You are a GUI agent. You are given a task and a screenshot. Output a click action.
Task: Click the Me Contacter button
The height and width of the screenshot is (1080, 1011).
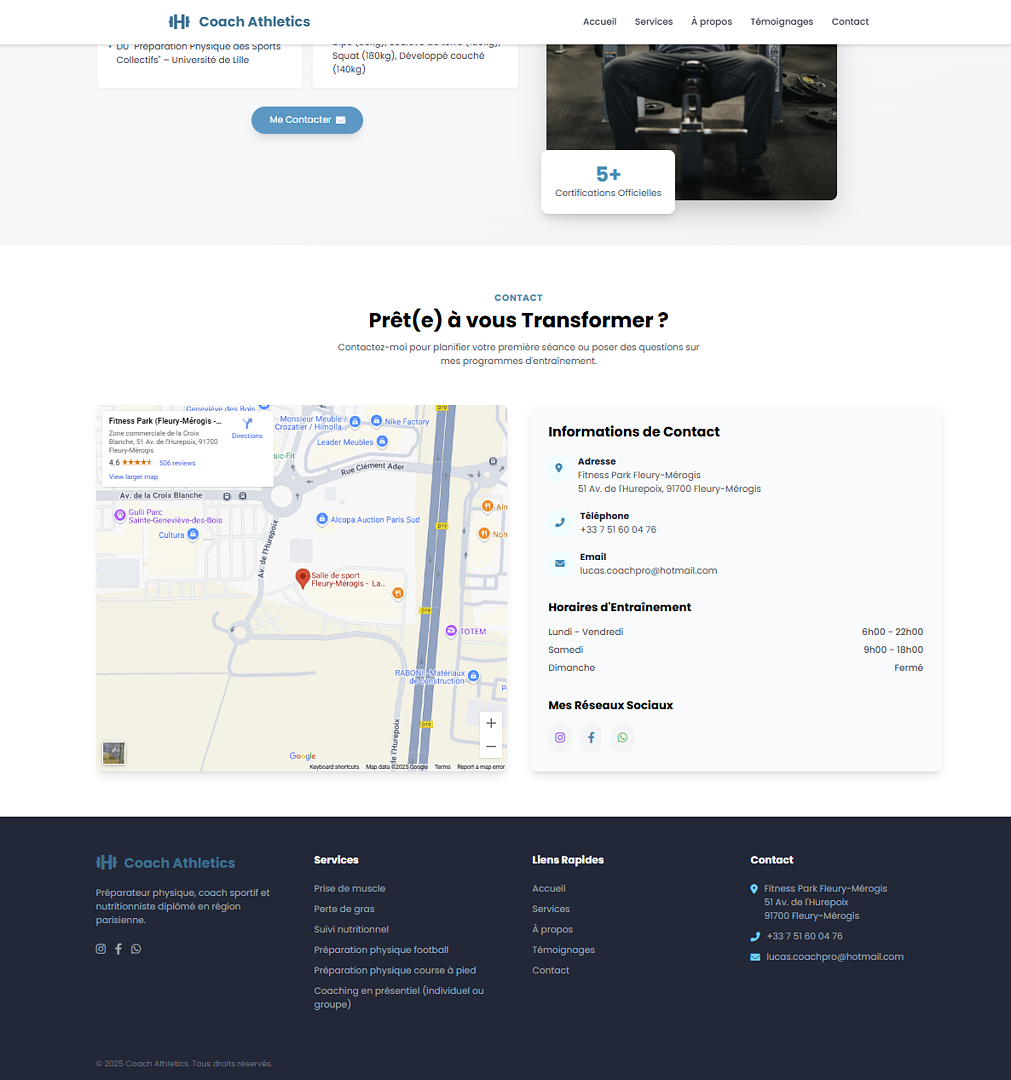pos(307,120)
